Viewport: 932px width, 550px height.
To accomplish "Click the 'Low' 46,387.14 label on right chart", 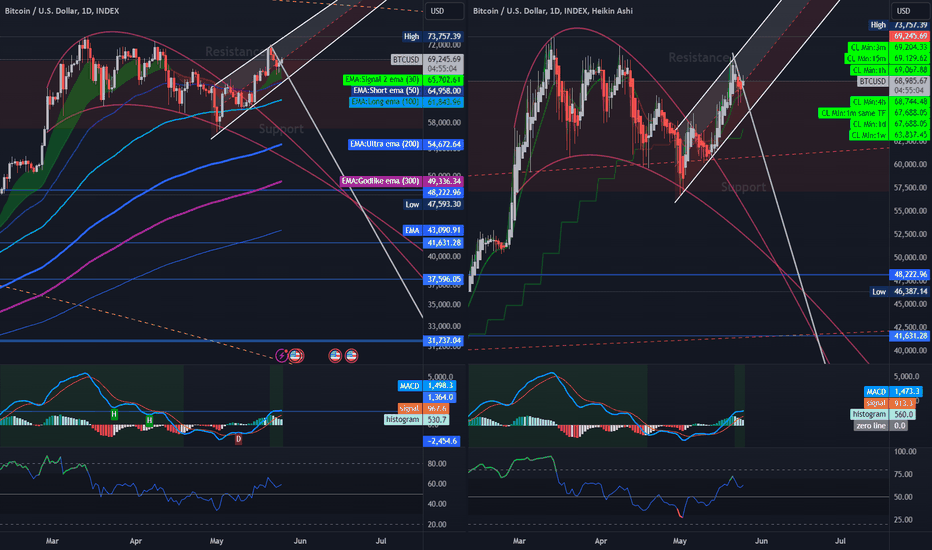I will pyautogui.click(x=900, y=291).
